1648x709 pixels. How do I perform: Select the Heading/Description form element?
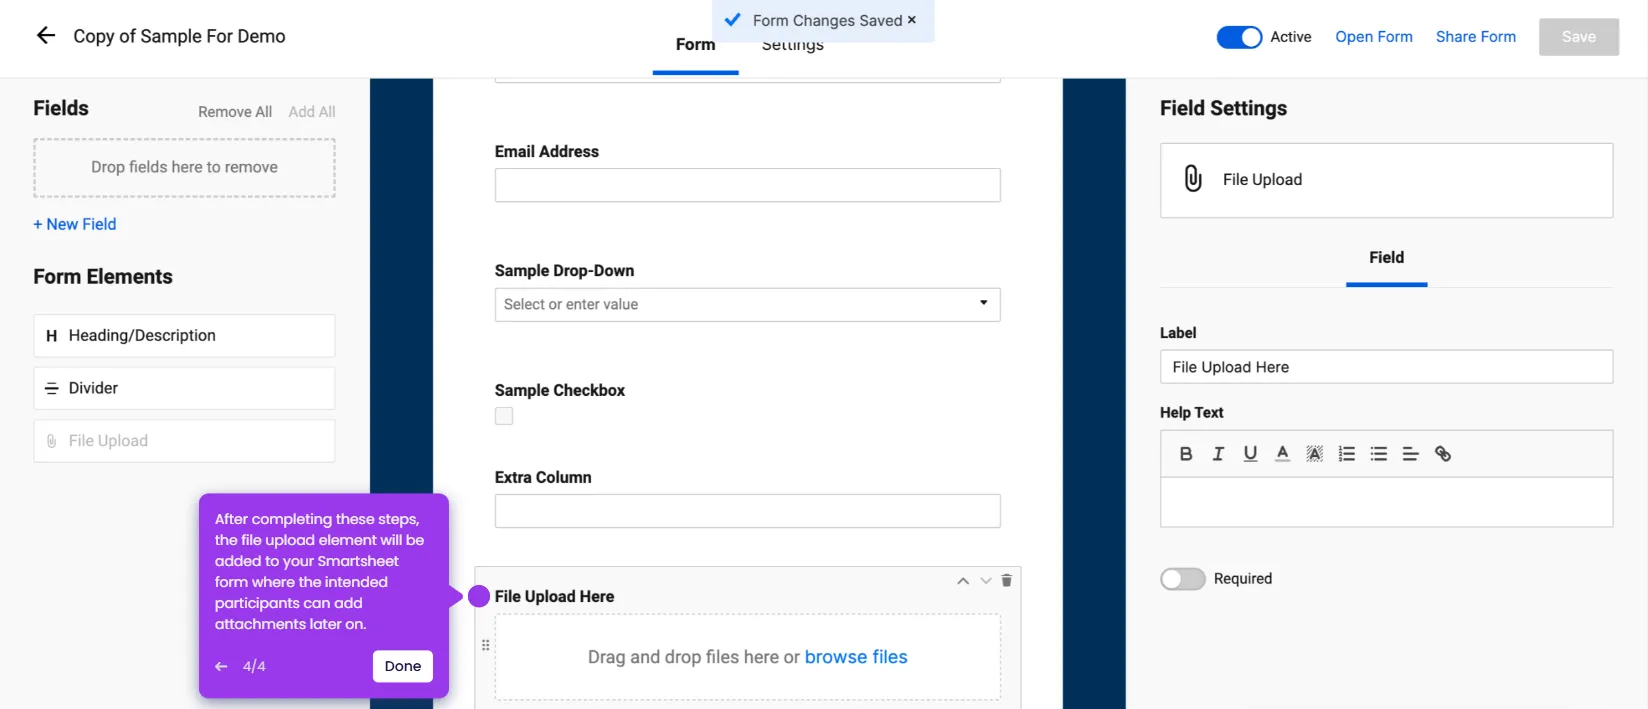click(x=184, y=336)
